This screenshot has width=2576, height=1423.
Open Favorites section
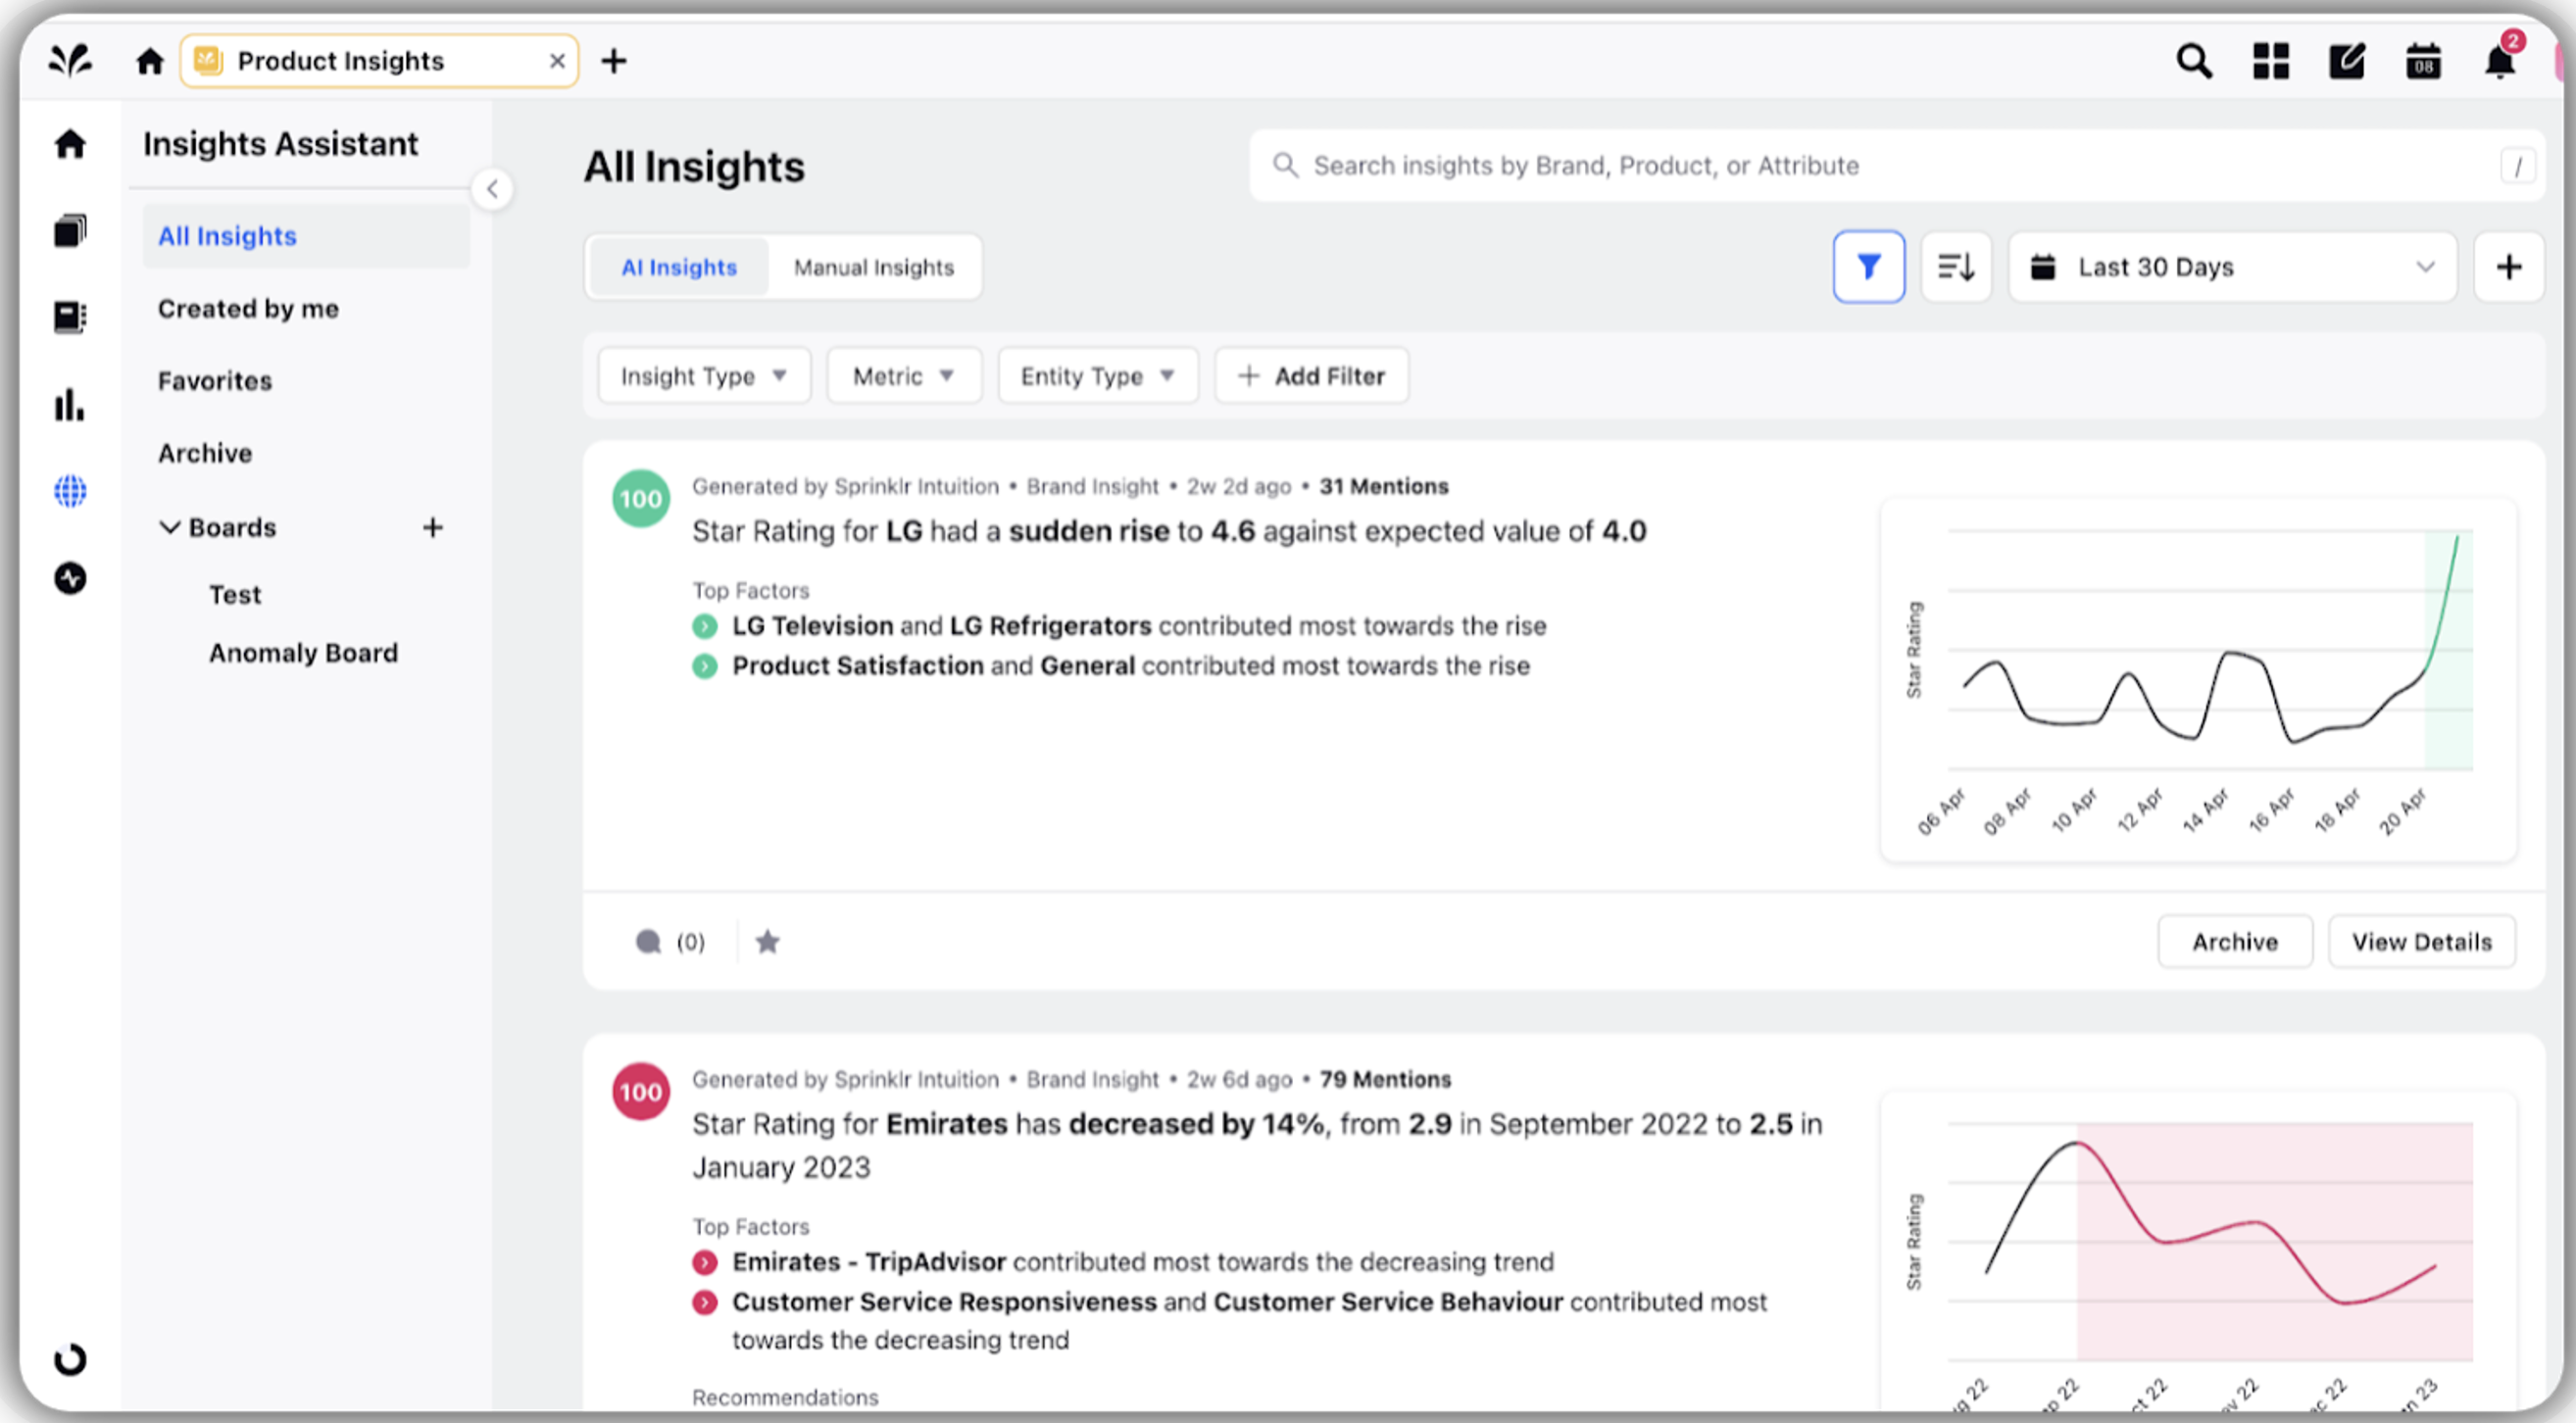coord(215,381)
